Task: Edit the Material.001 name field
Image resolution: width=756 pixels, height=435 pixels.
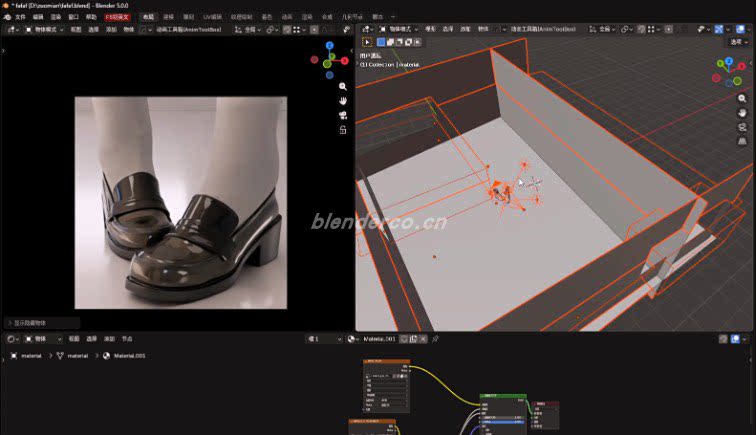Action: 379,339
